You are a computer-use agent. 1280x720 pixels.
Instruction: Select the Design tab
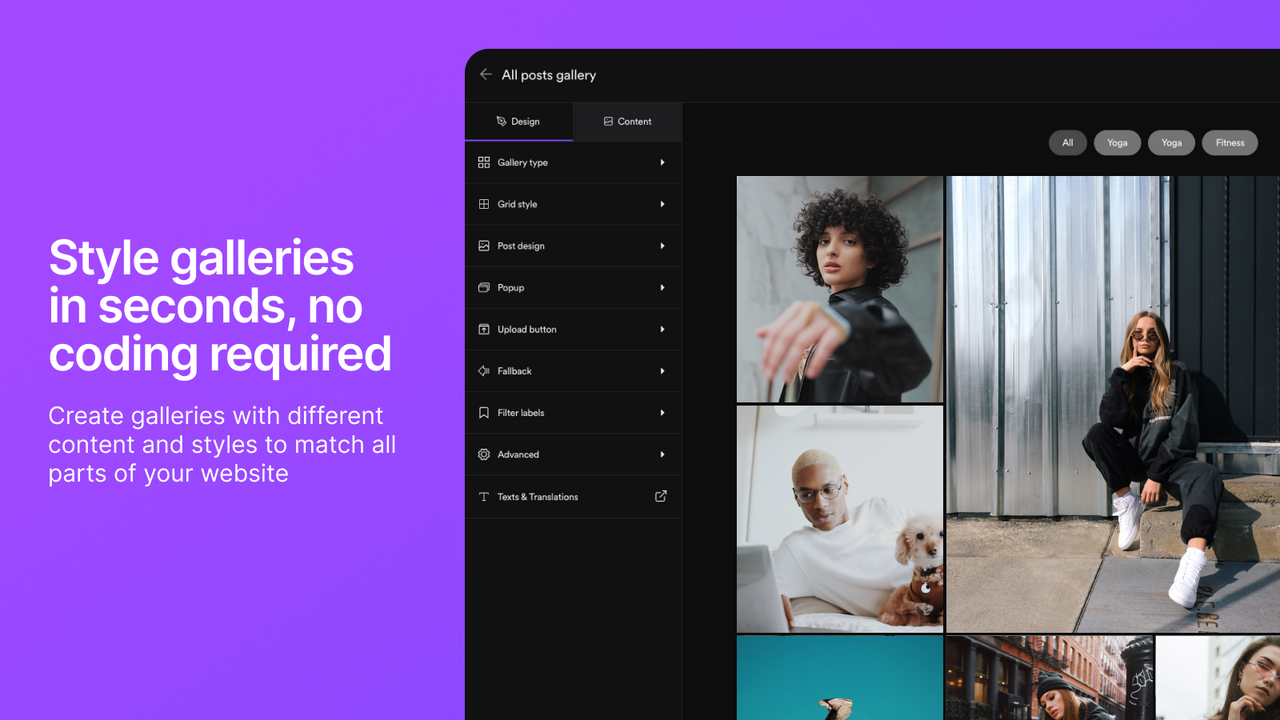tap(520, 121)
